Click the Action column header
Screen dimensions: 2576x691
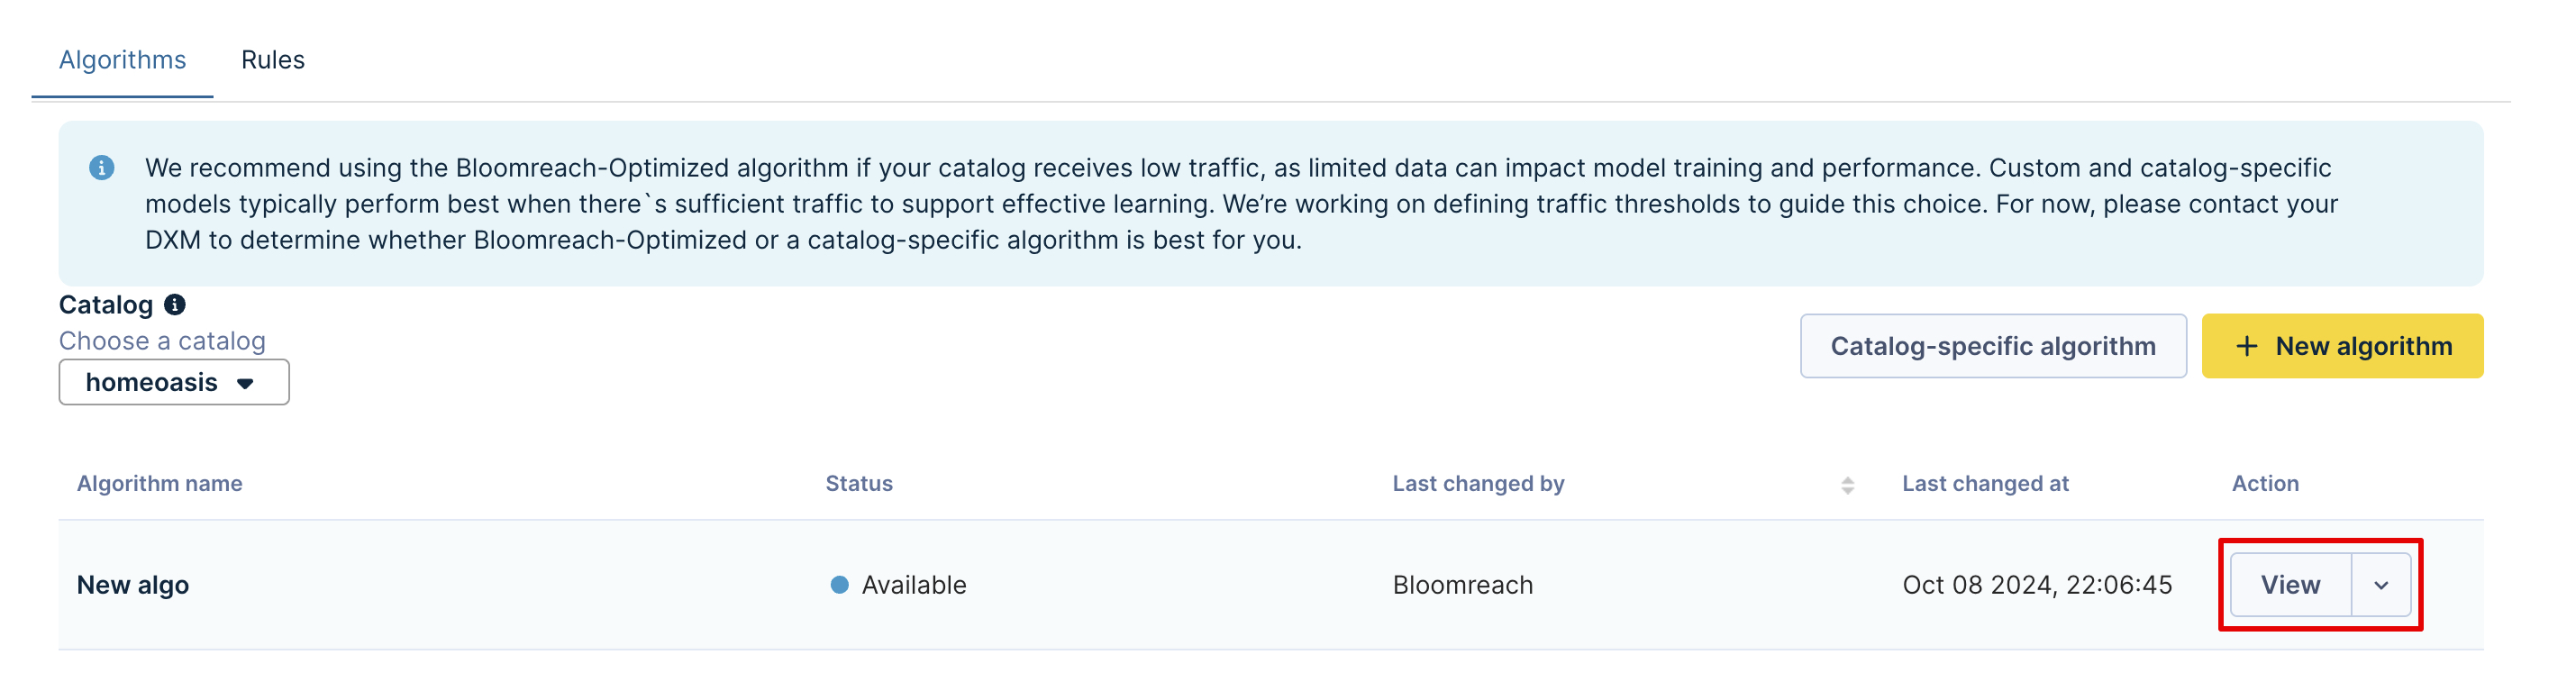(2265, 484)
